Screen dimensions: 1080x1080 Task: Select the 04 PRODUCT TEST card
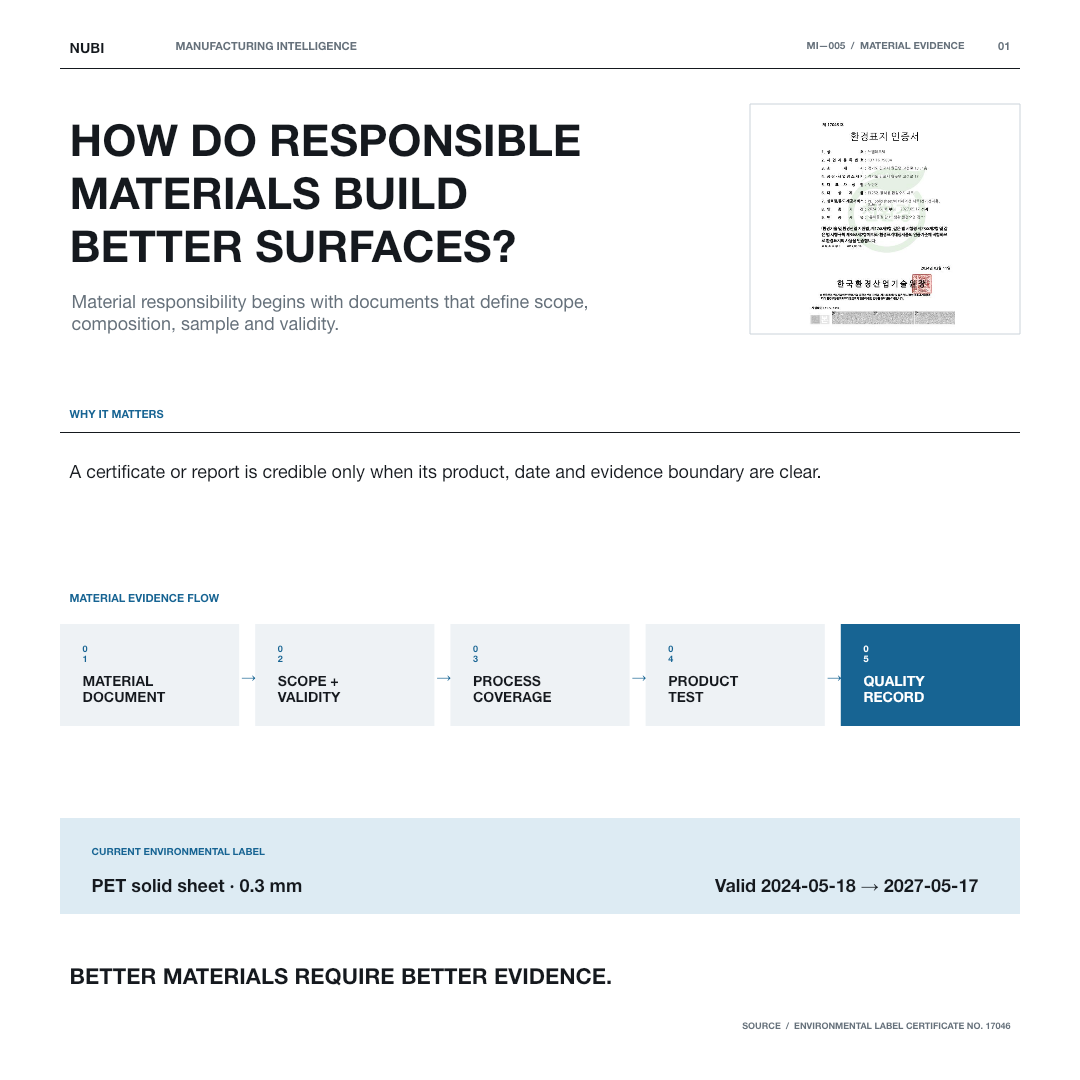tap(735, 675)
